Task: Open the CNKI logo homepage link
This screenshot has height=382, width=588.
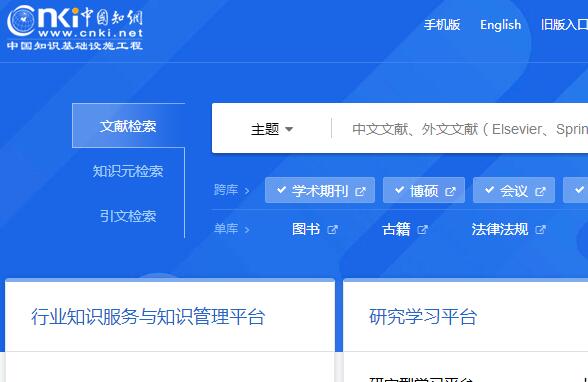Action: (x=75, y=27)
